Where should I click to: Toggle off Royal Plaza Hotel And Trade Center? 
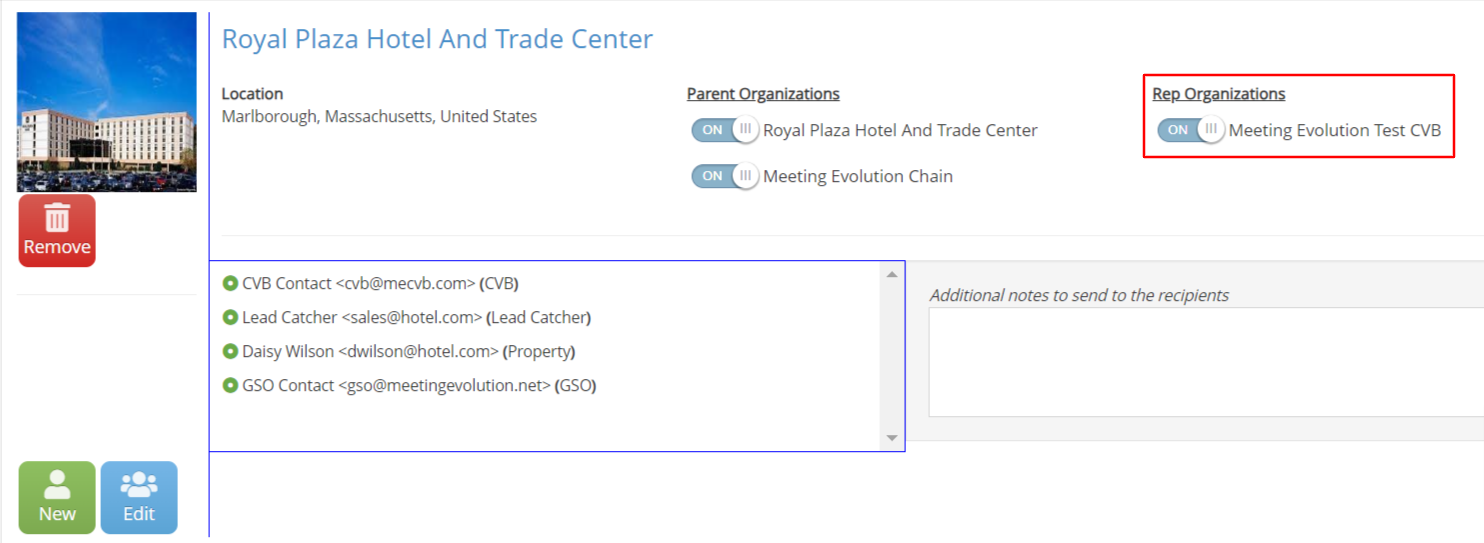(725, 130)
